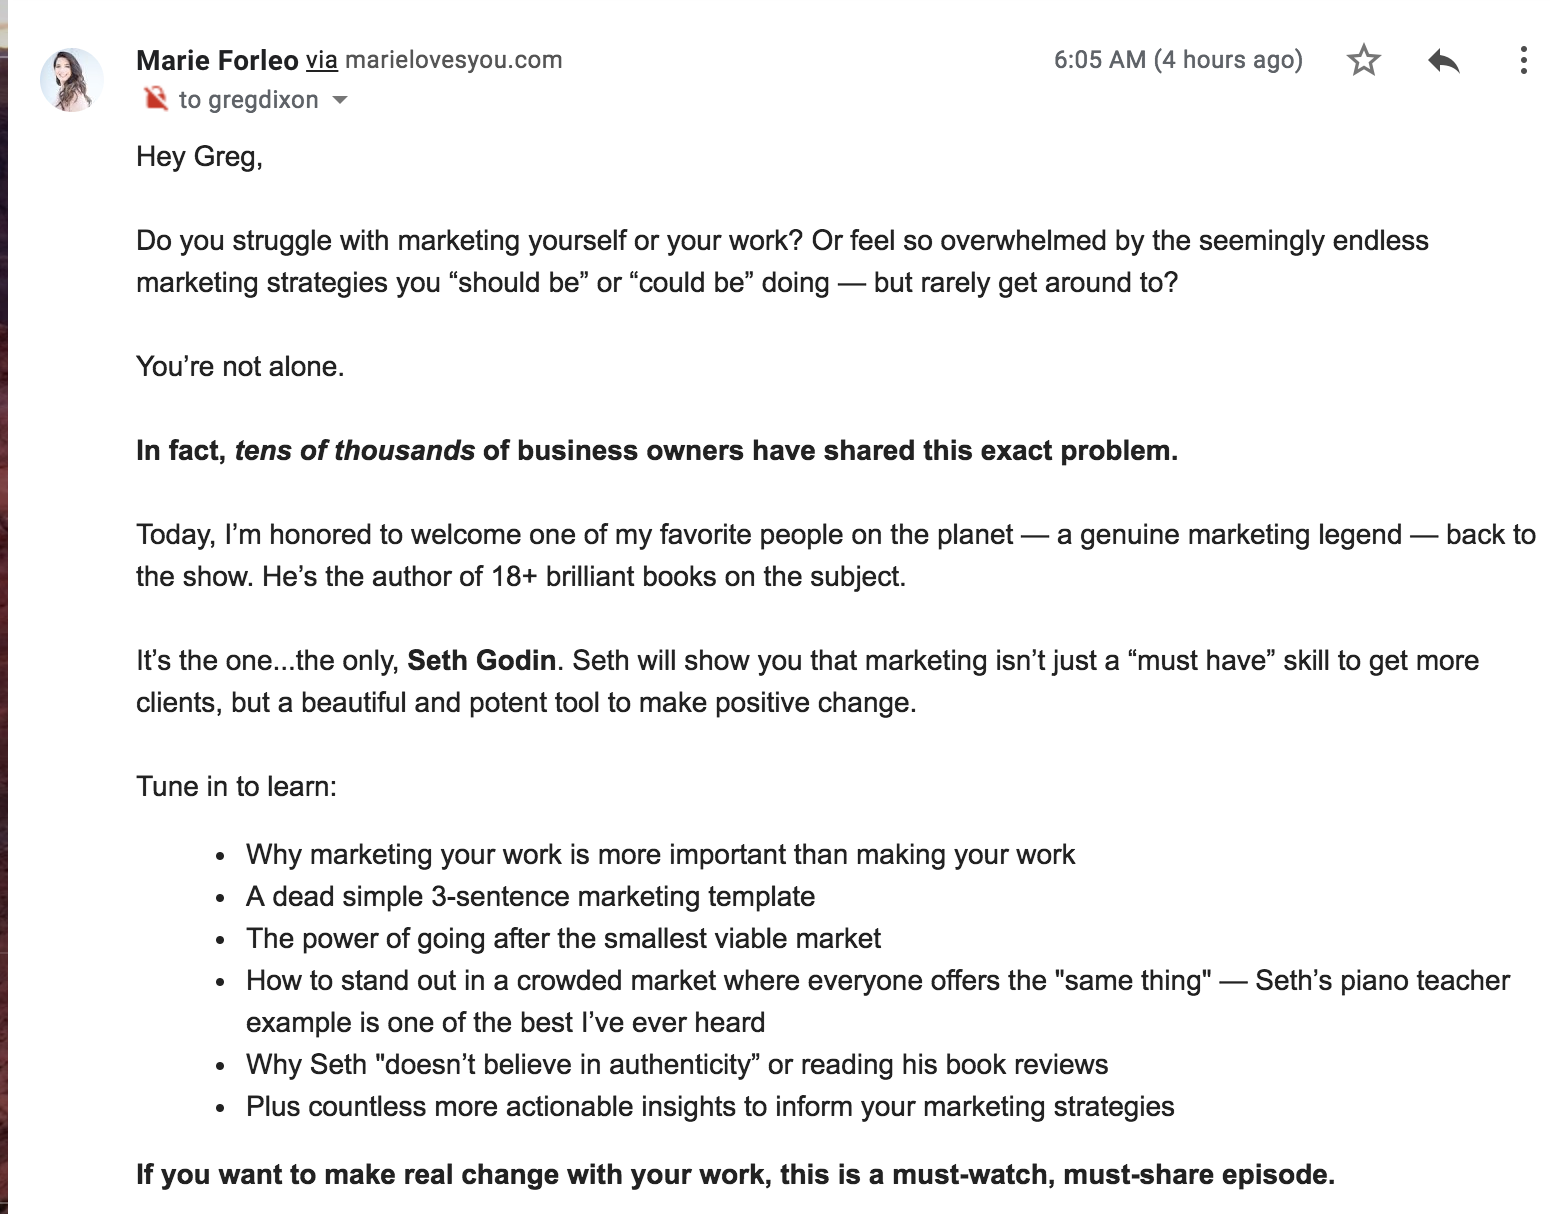This screenshot has height=1214, width=1550.
Task: Click Marie Forleo's profile avatar
Action: [72, 79]
